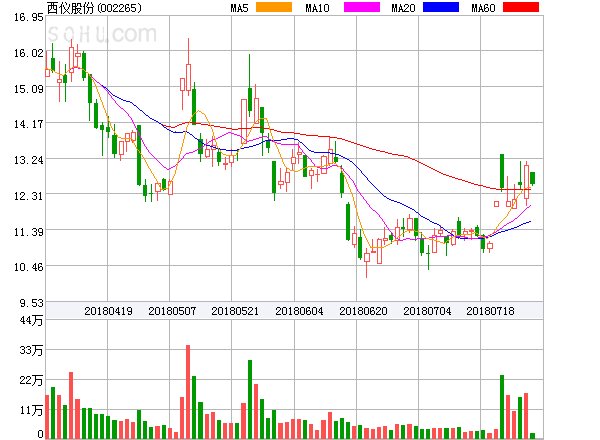Click the blue MA20 legend swatch

click(441, 7)
